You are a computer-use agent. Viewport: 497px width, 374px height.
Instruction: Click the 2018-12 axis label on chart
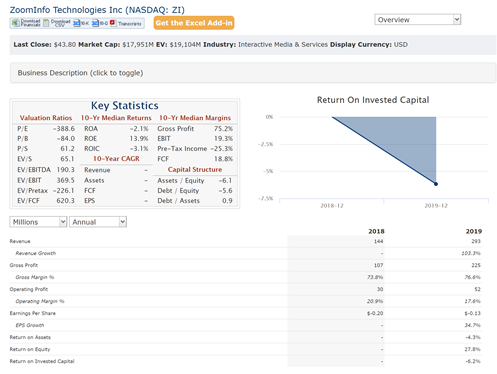click(332, 206)
